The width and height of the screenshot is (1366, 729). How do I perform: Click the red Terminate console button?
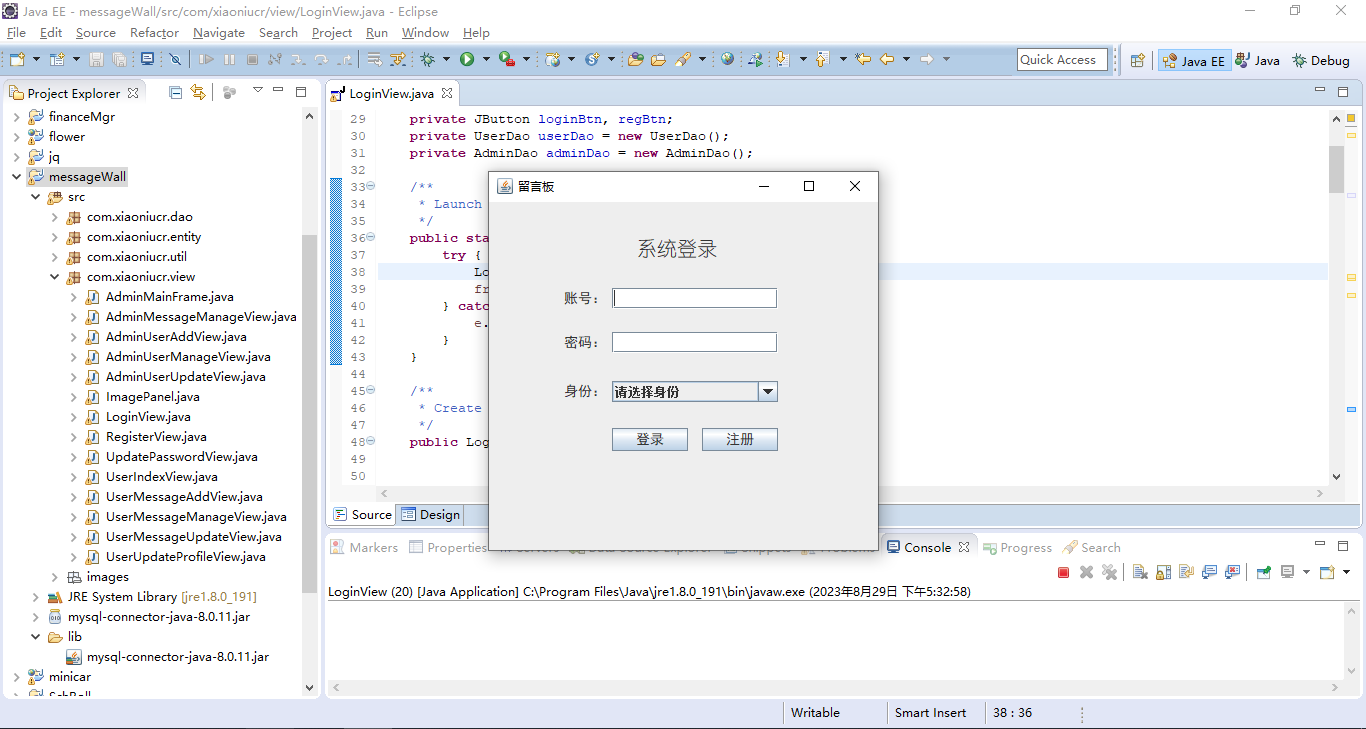pos(1063,572)
